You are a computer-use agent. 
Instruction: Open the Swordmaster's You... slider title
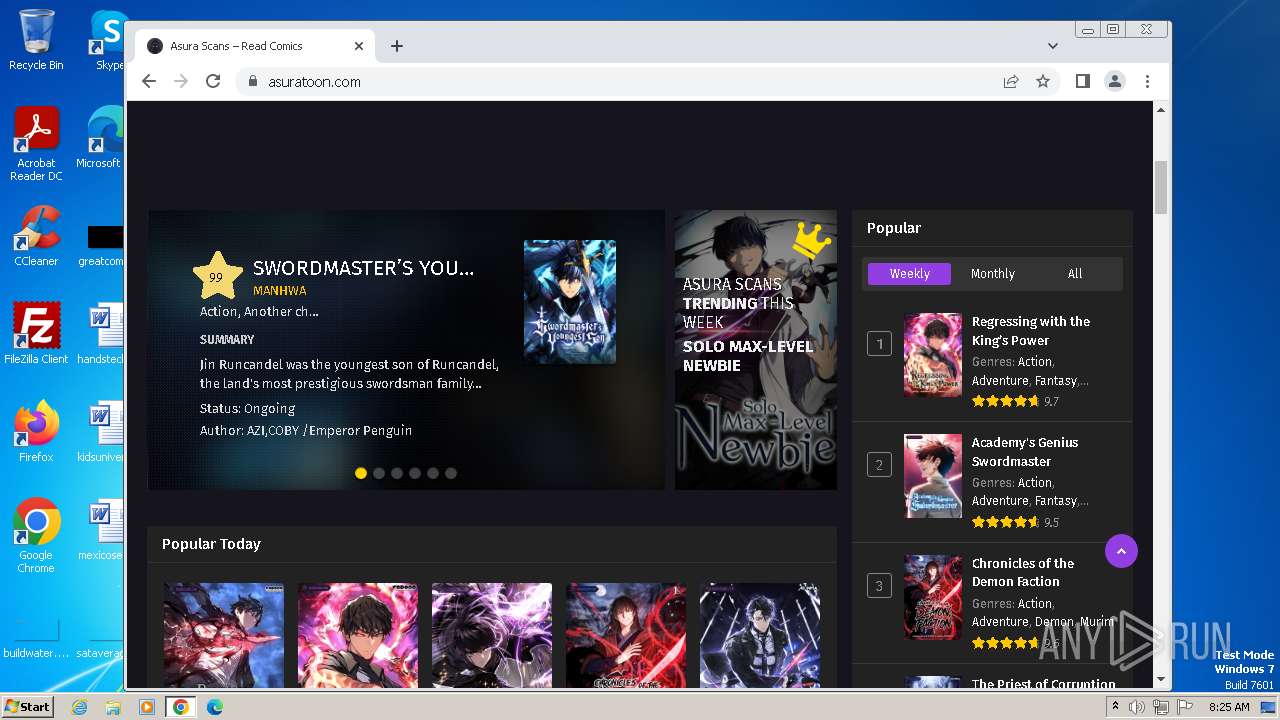pos(363,268)
